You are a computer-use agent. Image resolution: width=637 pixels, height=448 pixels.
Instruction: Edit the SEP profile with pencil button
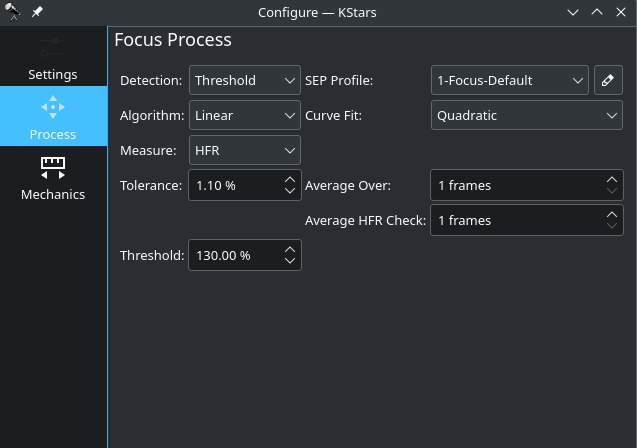click(x=608, y=80)
